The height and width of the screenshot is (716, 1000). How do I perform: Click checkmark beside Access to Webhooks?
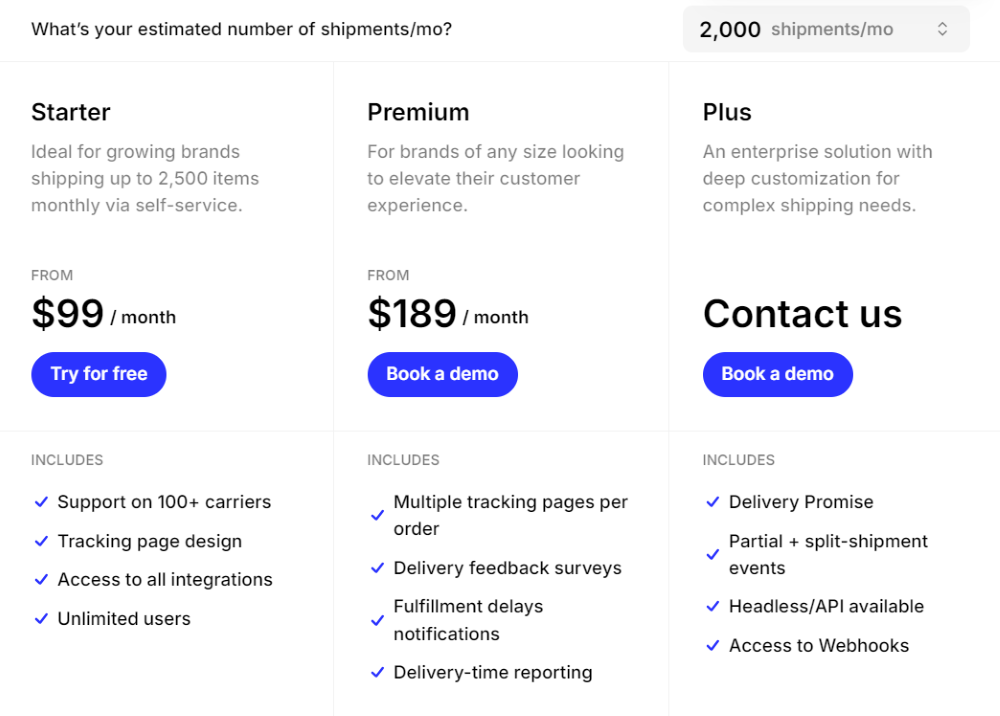[713, 646]
